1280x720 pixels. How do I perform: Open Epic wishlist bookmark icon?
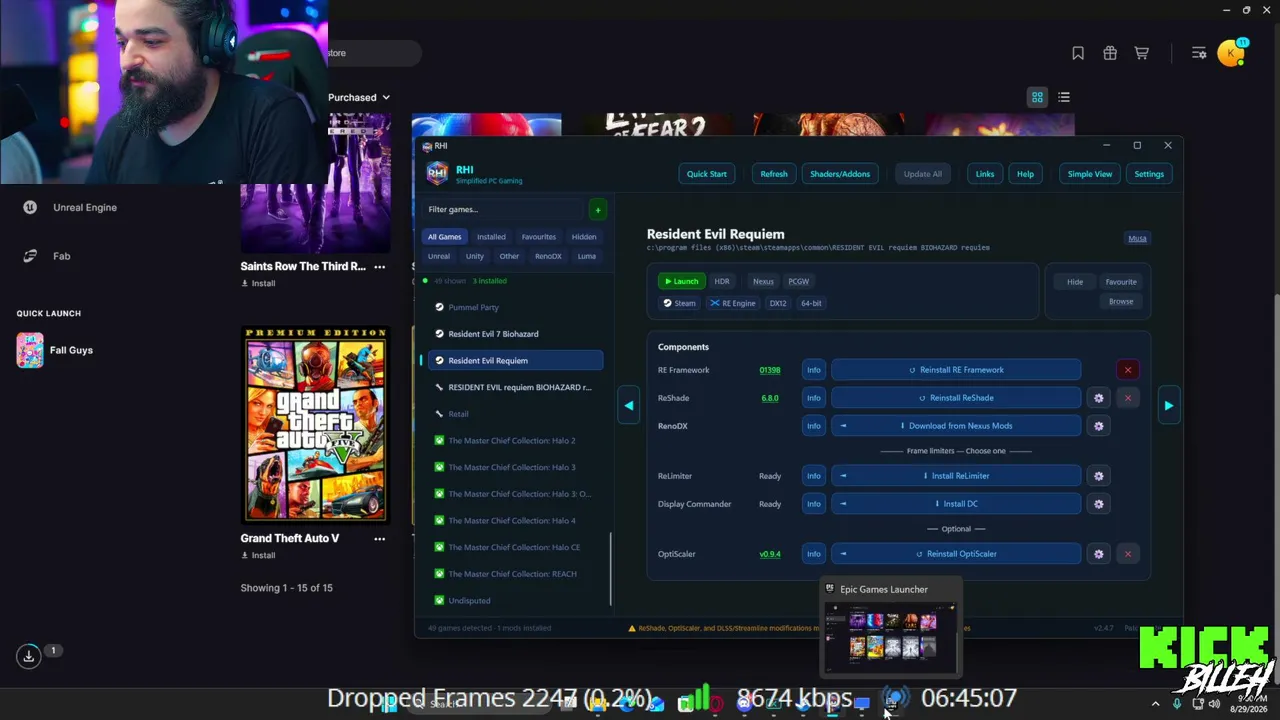click(1078, 53)
